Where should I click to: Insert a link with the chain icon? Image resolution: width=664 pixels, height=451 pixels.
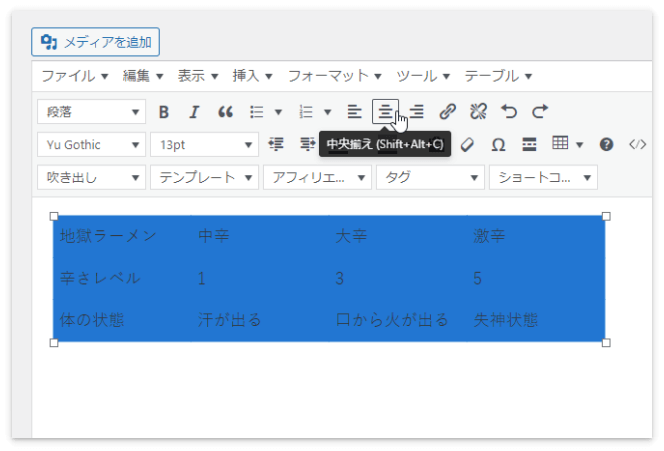(447, 112)
